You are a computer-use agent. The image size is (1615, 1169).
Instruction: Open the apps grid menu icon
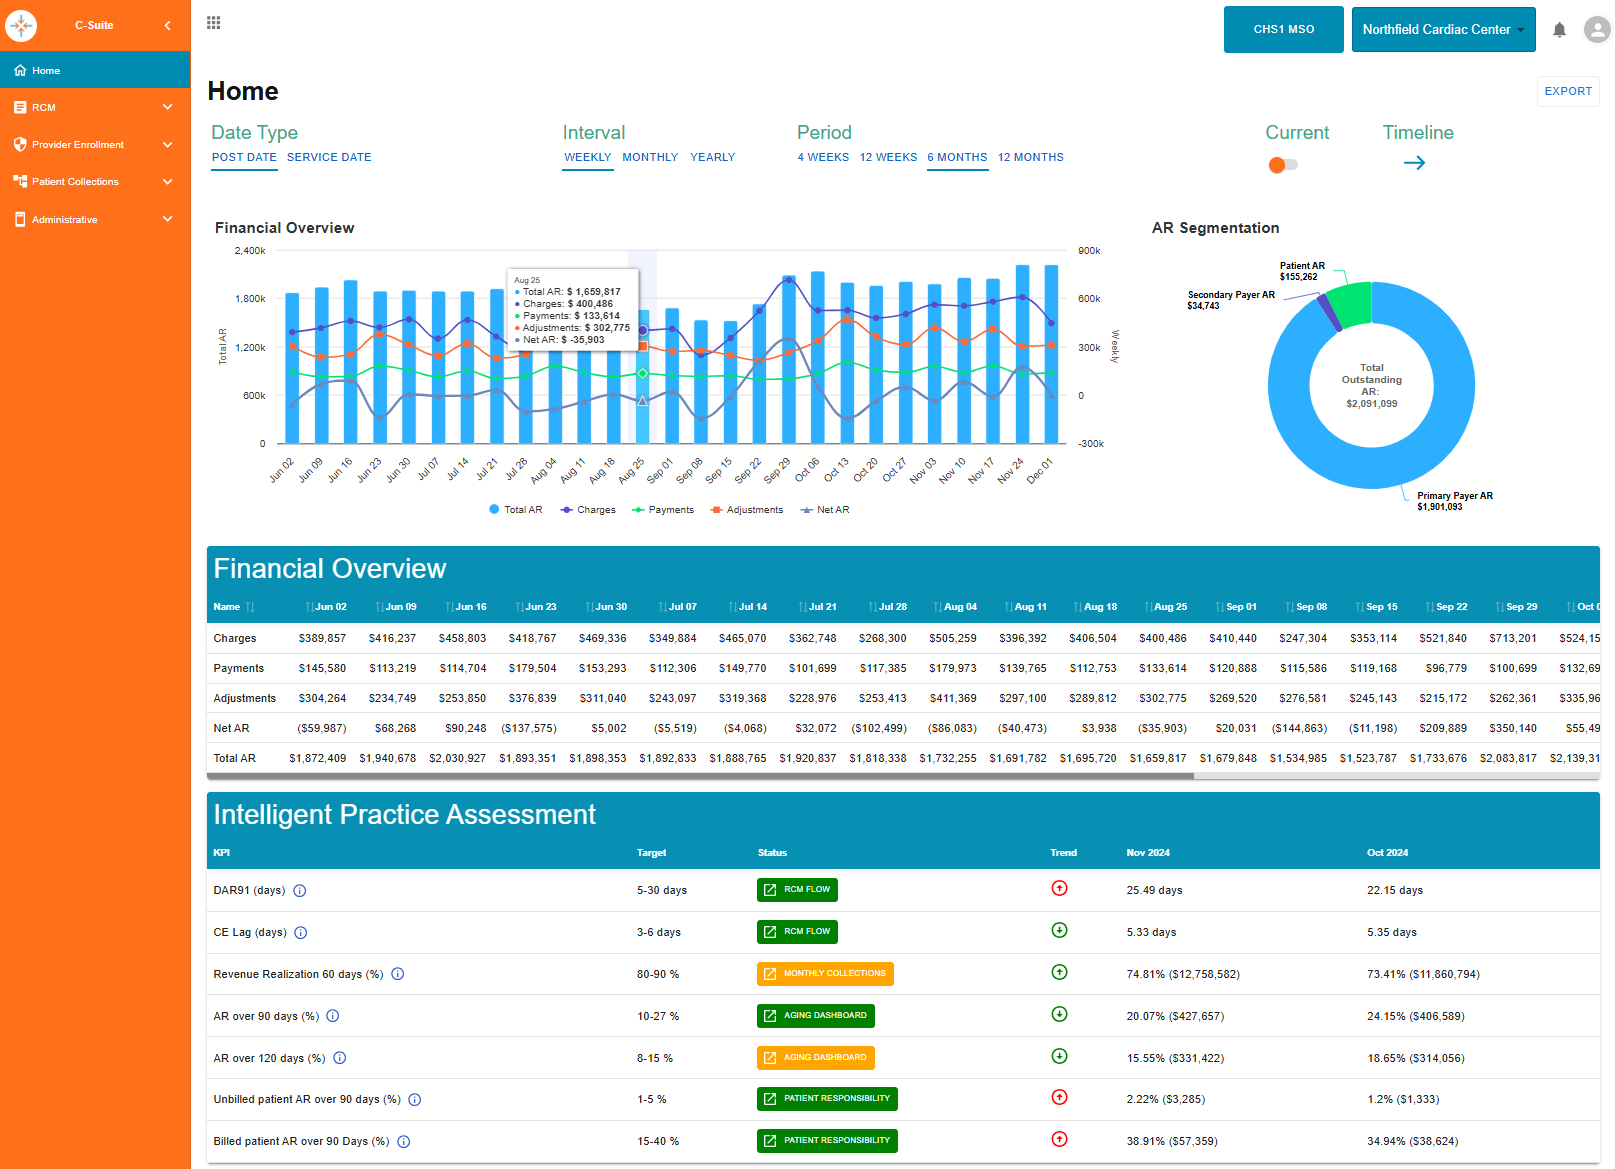(213, 23)
